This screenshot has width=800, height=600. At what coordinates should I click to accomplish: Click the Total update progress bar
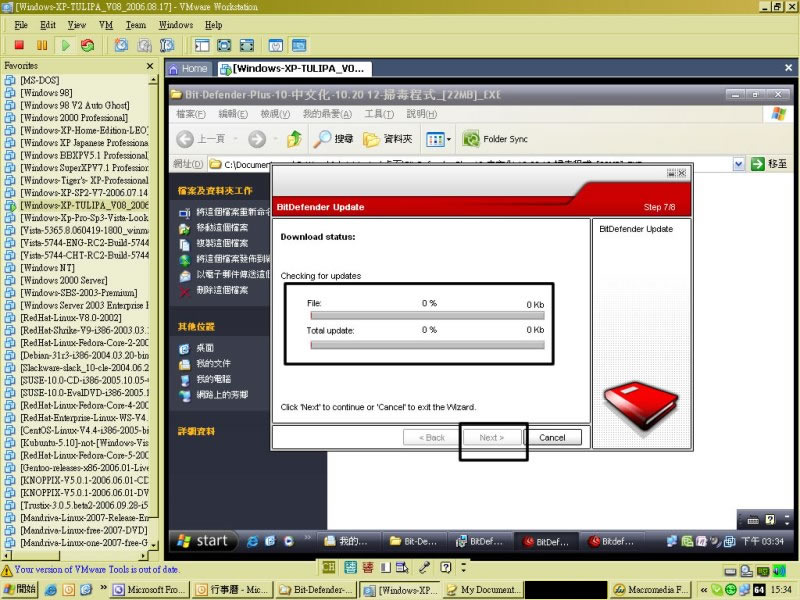[x=427, y=345]
